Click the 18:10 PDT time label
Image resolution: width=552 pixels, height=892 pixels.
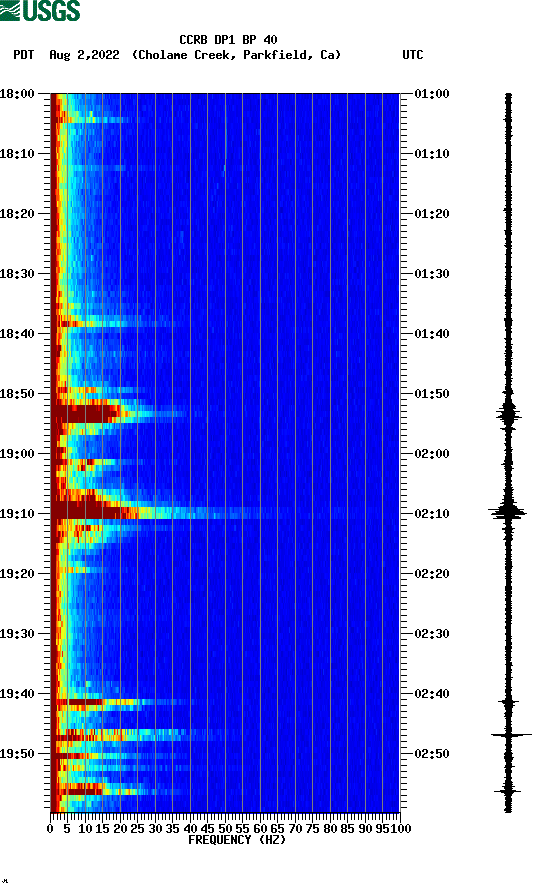tap(17, 154)
